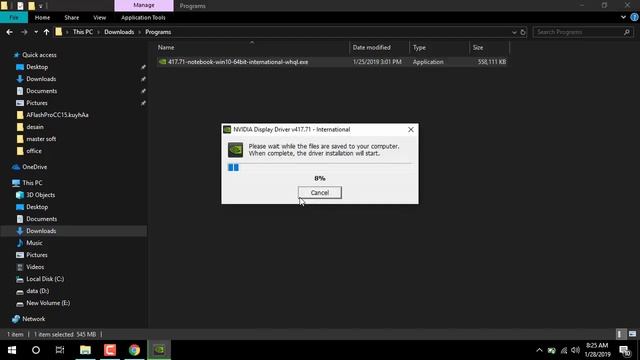Open Documents under This PC
Screen dimensions: 640x360
tap(41, 219)
